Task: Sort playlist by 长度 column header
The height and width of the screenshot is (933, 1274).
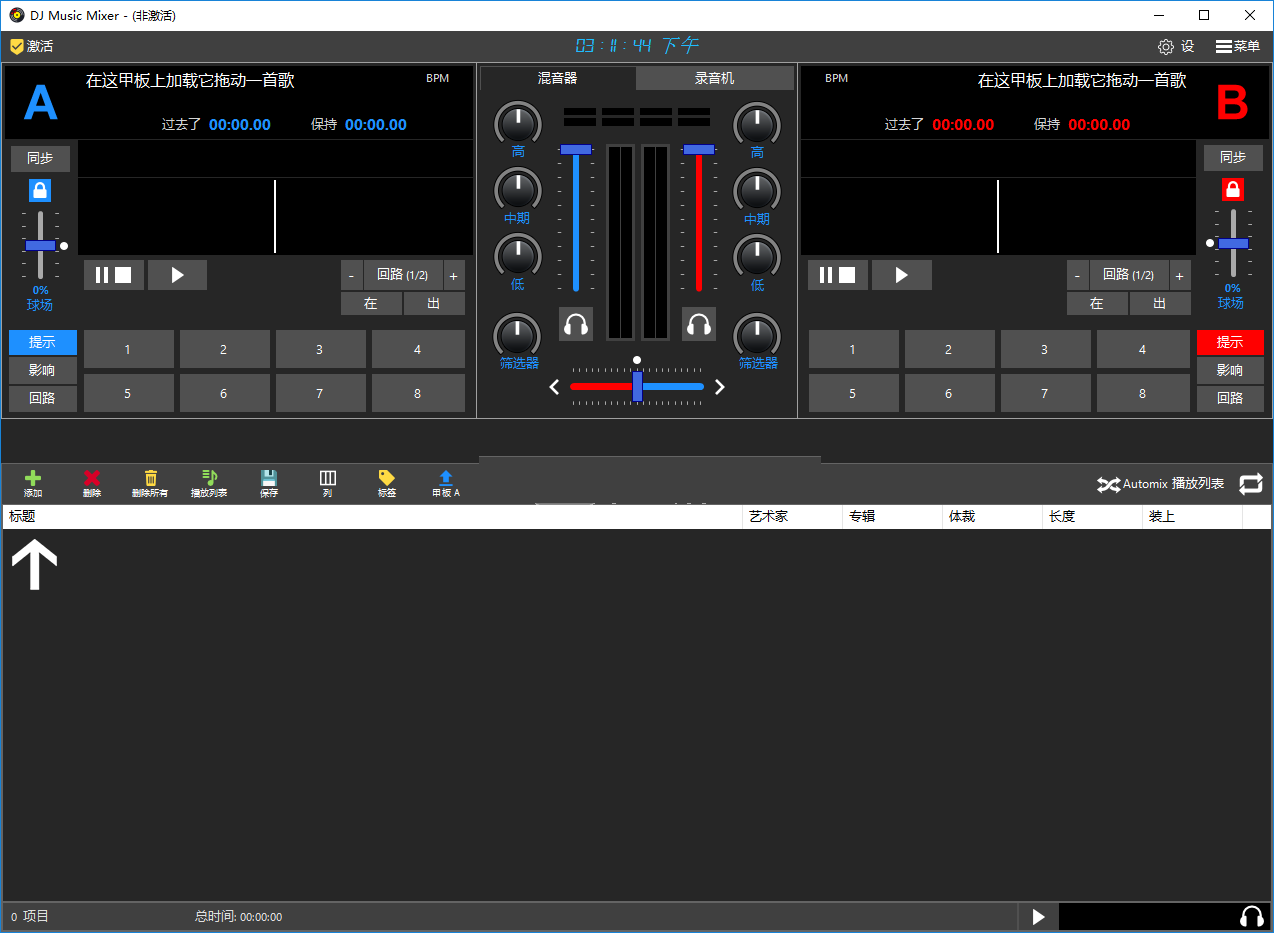Action: point(1093,517)
